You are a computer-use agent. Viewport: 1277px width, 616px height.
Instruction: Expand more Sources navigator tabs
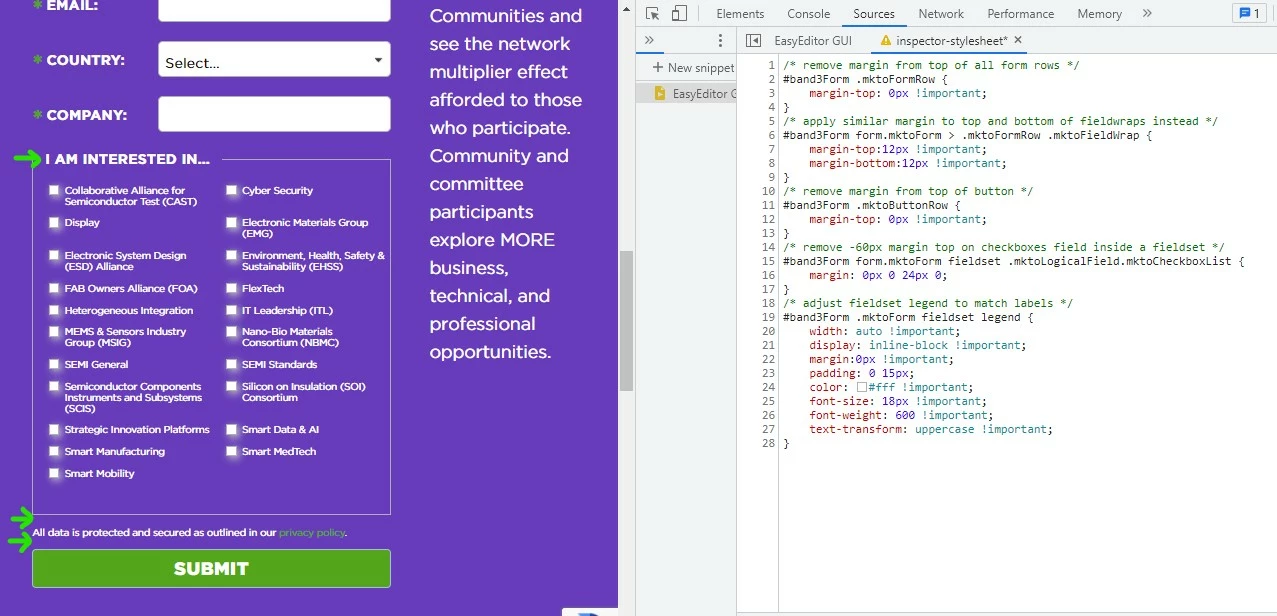point(649,40)
